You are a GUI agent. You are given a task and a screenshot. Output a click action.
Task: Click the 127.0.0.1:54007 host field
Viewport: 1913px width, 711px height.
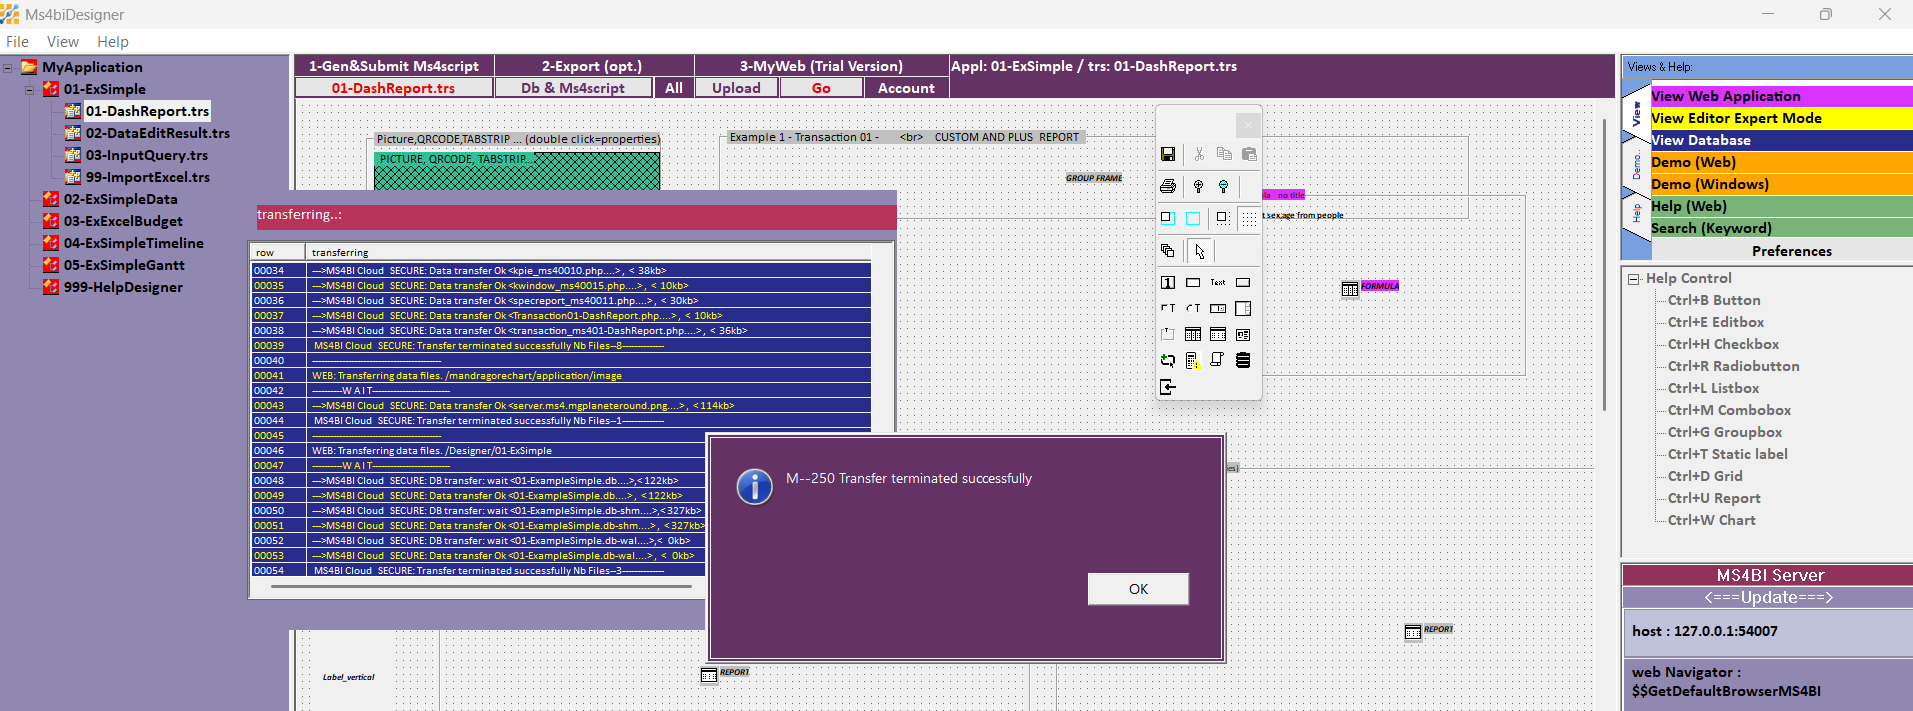pyautogui.click(x=1768, y=631)
